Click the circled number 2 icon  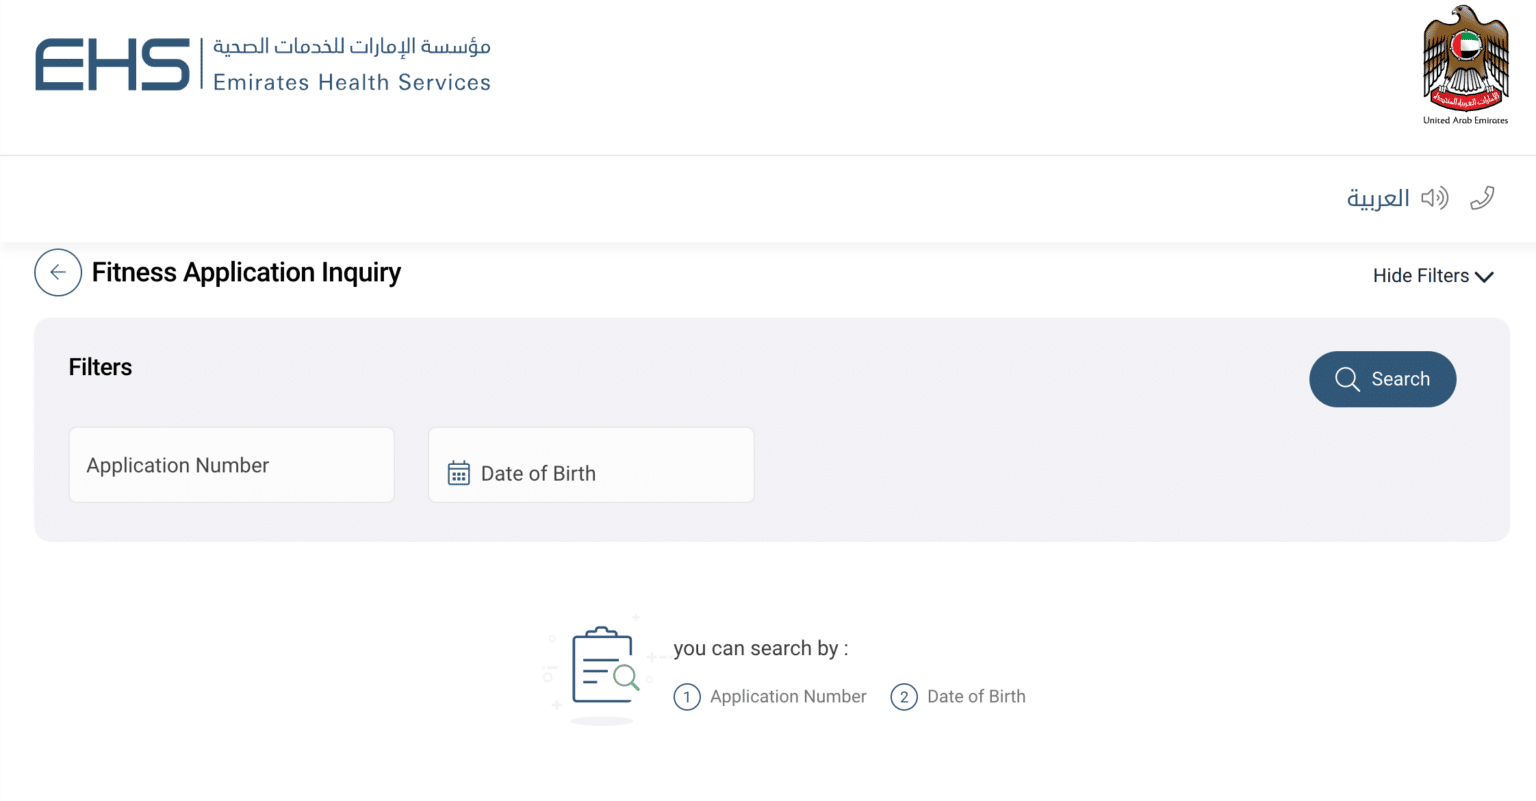(x=904, y=697)
